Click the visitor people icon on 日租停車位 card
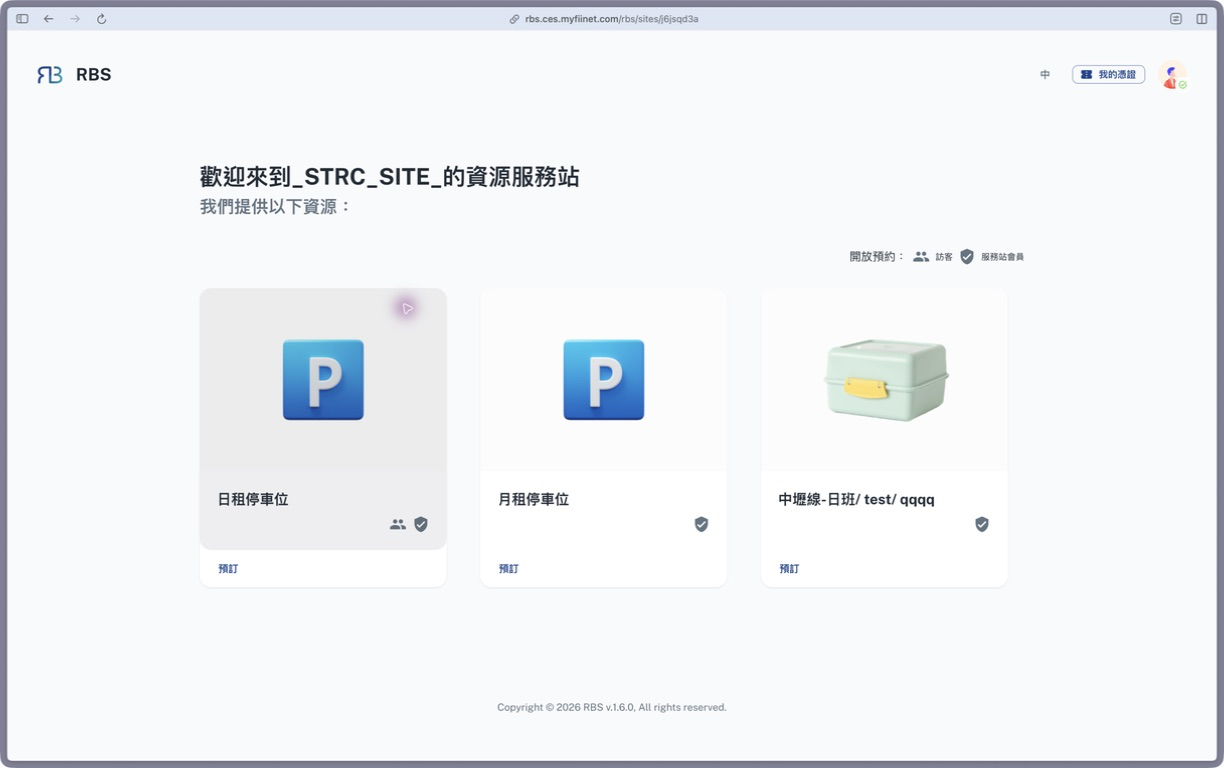 [398, 524]
